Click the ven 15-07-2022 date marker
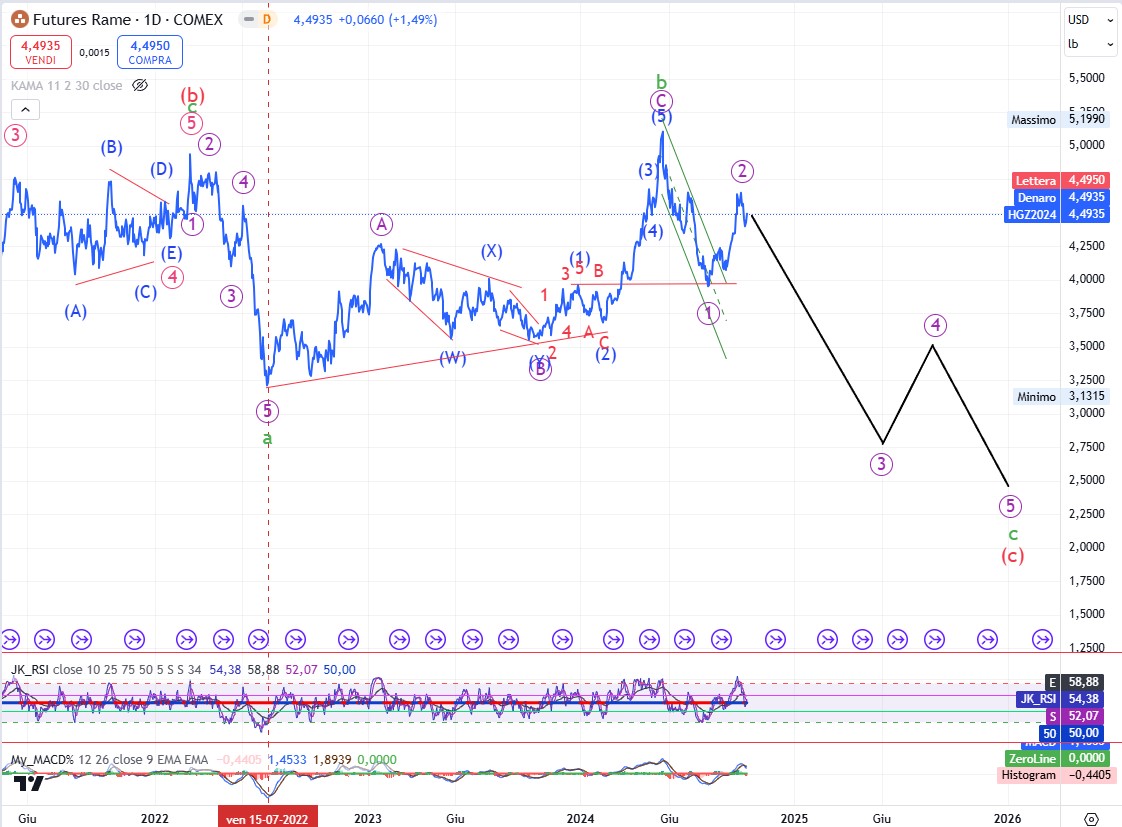Viewport: 1122px width, 827px height. coord(268,818)
